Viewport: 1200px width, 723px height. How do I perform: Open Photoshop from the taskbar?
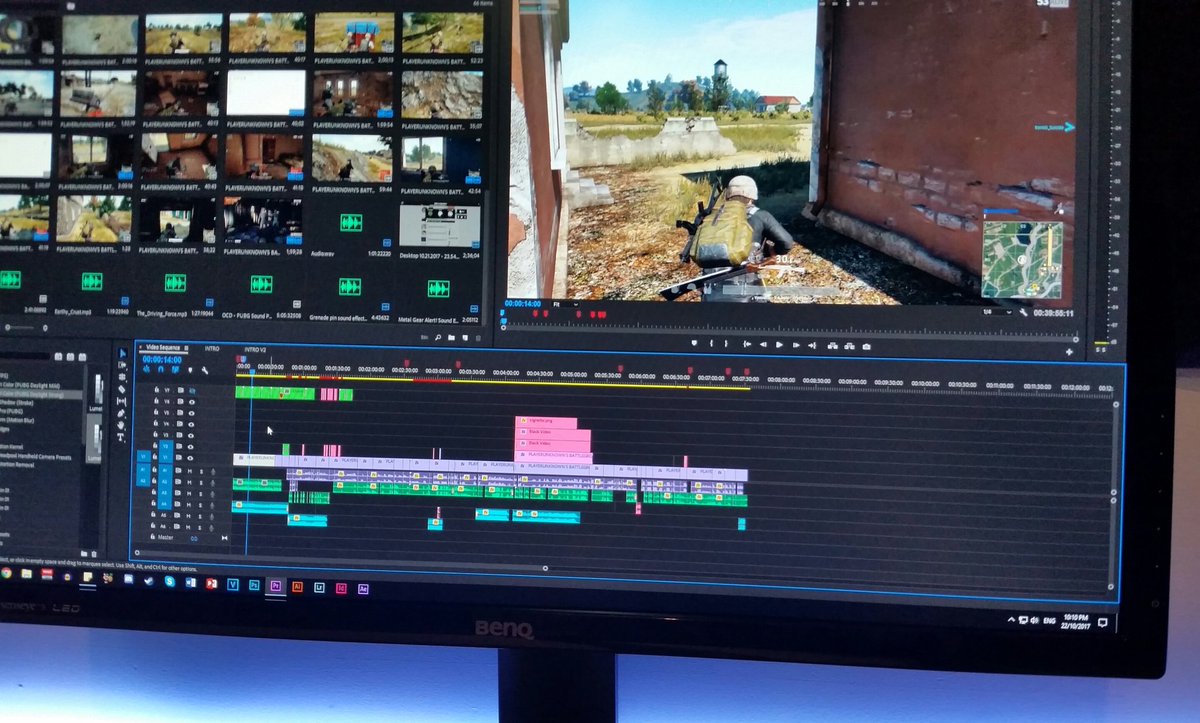pos(254,585)
